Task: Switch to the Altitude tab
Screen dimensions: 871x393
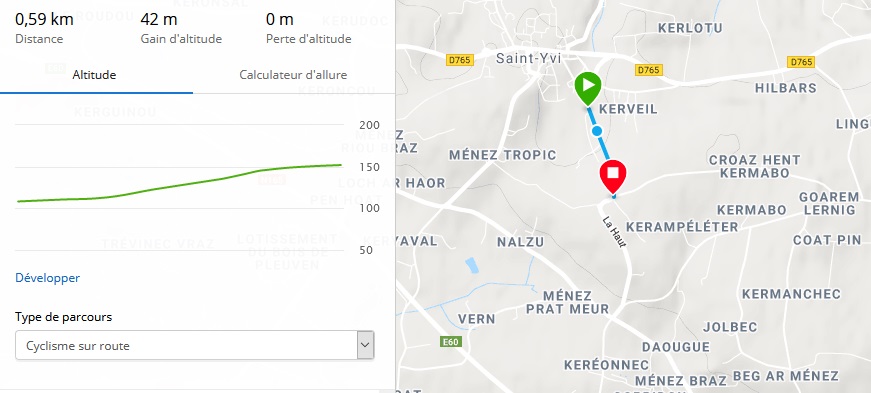Action: (94, 75)
